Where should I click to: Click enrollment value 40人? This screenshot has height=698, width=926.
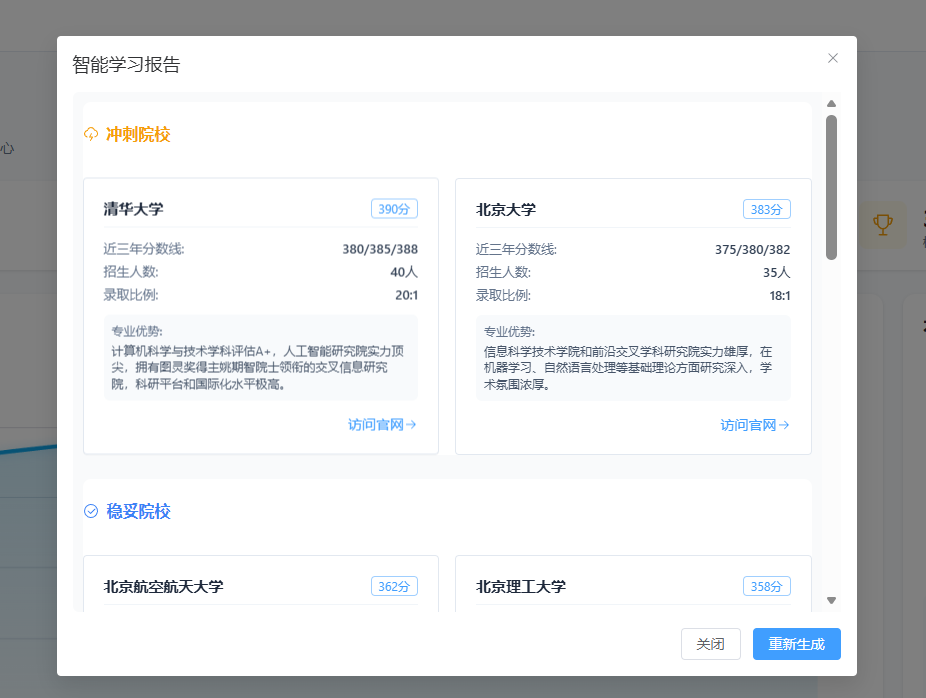click(x=404, y=272)
